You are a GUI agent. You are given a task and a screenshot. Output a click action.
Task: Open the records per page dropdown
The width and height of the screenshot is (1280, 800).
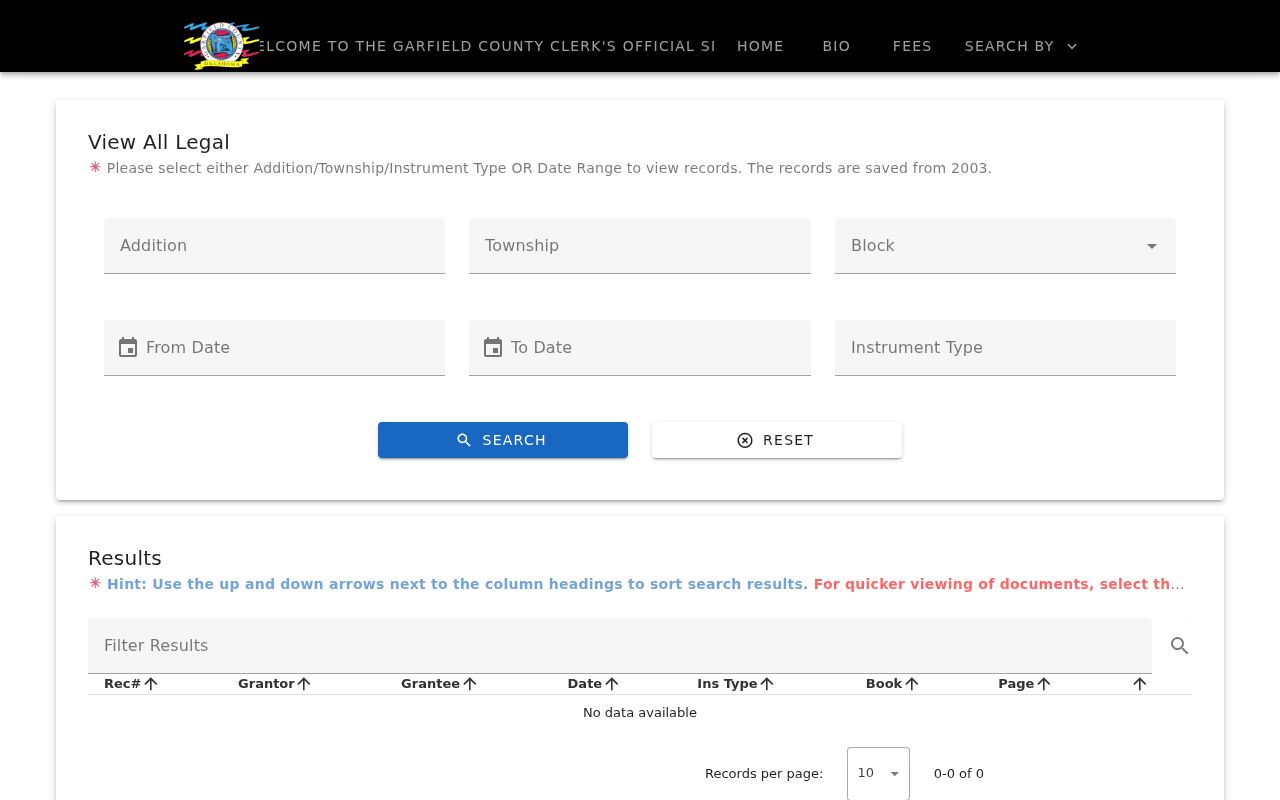pyautogui.click(x=878, y=773)
